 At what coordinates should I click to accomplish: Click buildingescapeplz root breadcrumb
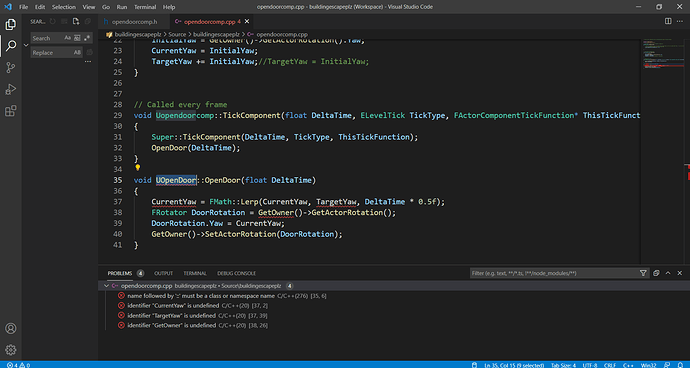[138, 34]
